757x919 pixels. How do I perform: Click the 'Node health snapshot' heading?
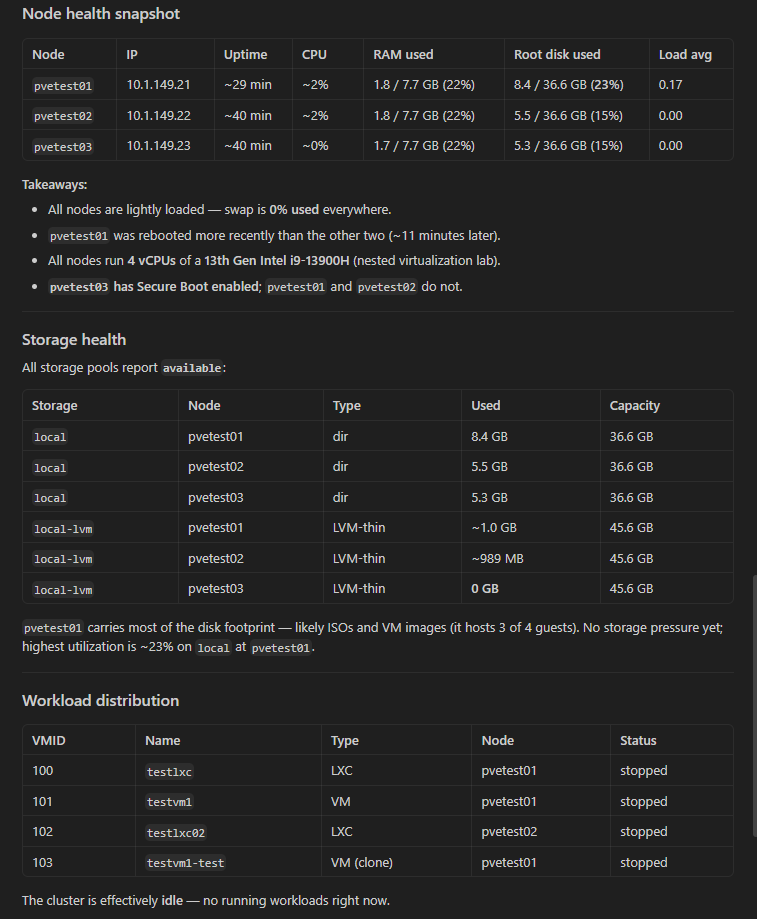click(101, 14)
